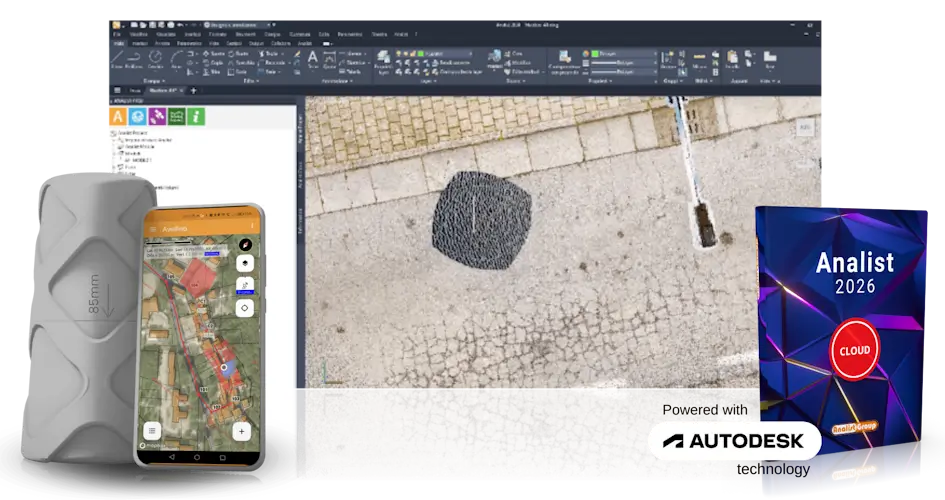Screen dimensions: 945x500
Task: Open the lineweight DaLayer dropdown
Action: pos(626,63)
